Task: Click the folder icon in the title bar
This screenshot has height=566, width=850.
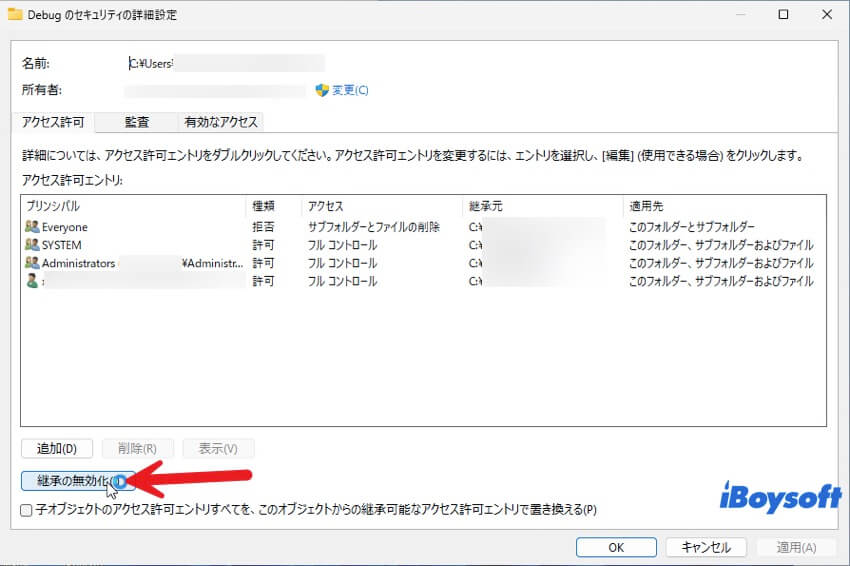Action: [15, 14]
